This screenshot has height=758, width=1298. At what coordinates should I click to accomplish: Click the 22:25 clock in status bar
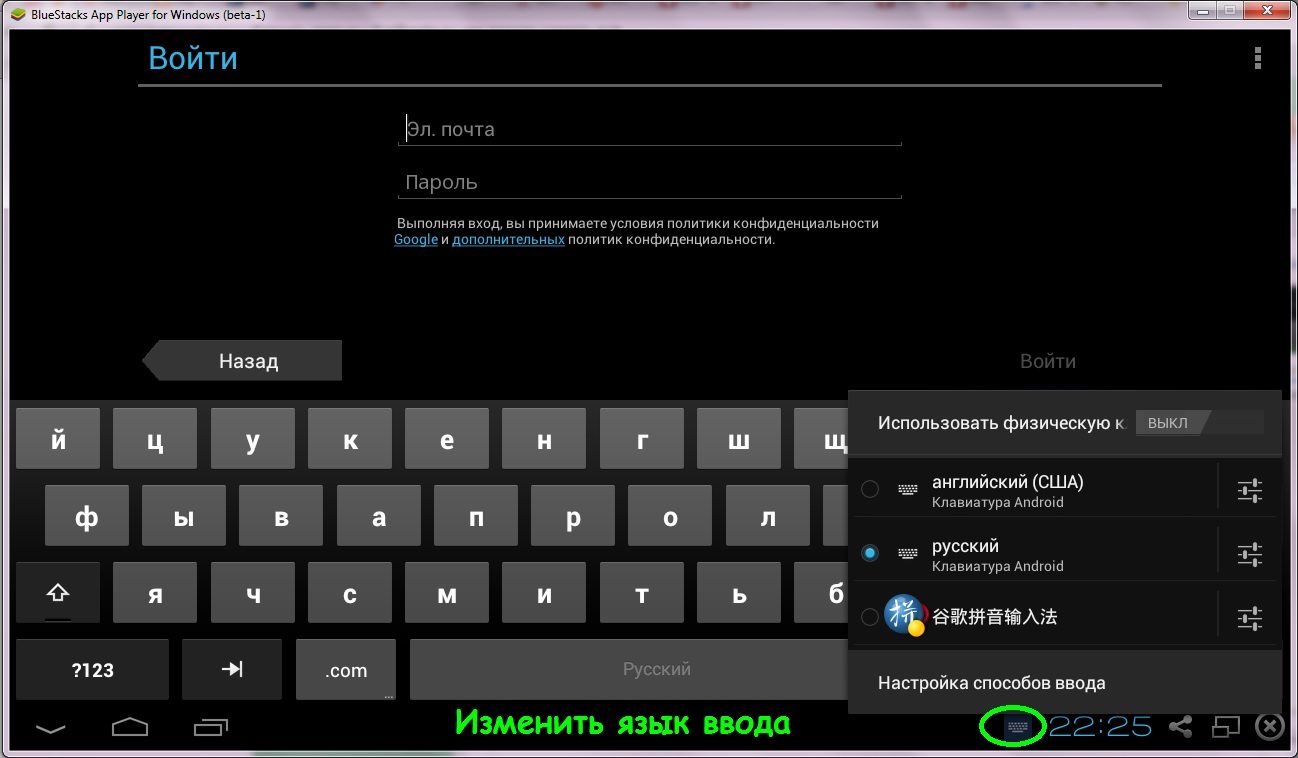coord(1100,726)
